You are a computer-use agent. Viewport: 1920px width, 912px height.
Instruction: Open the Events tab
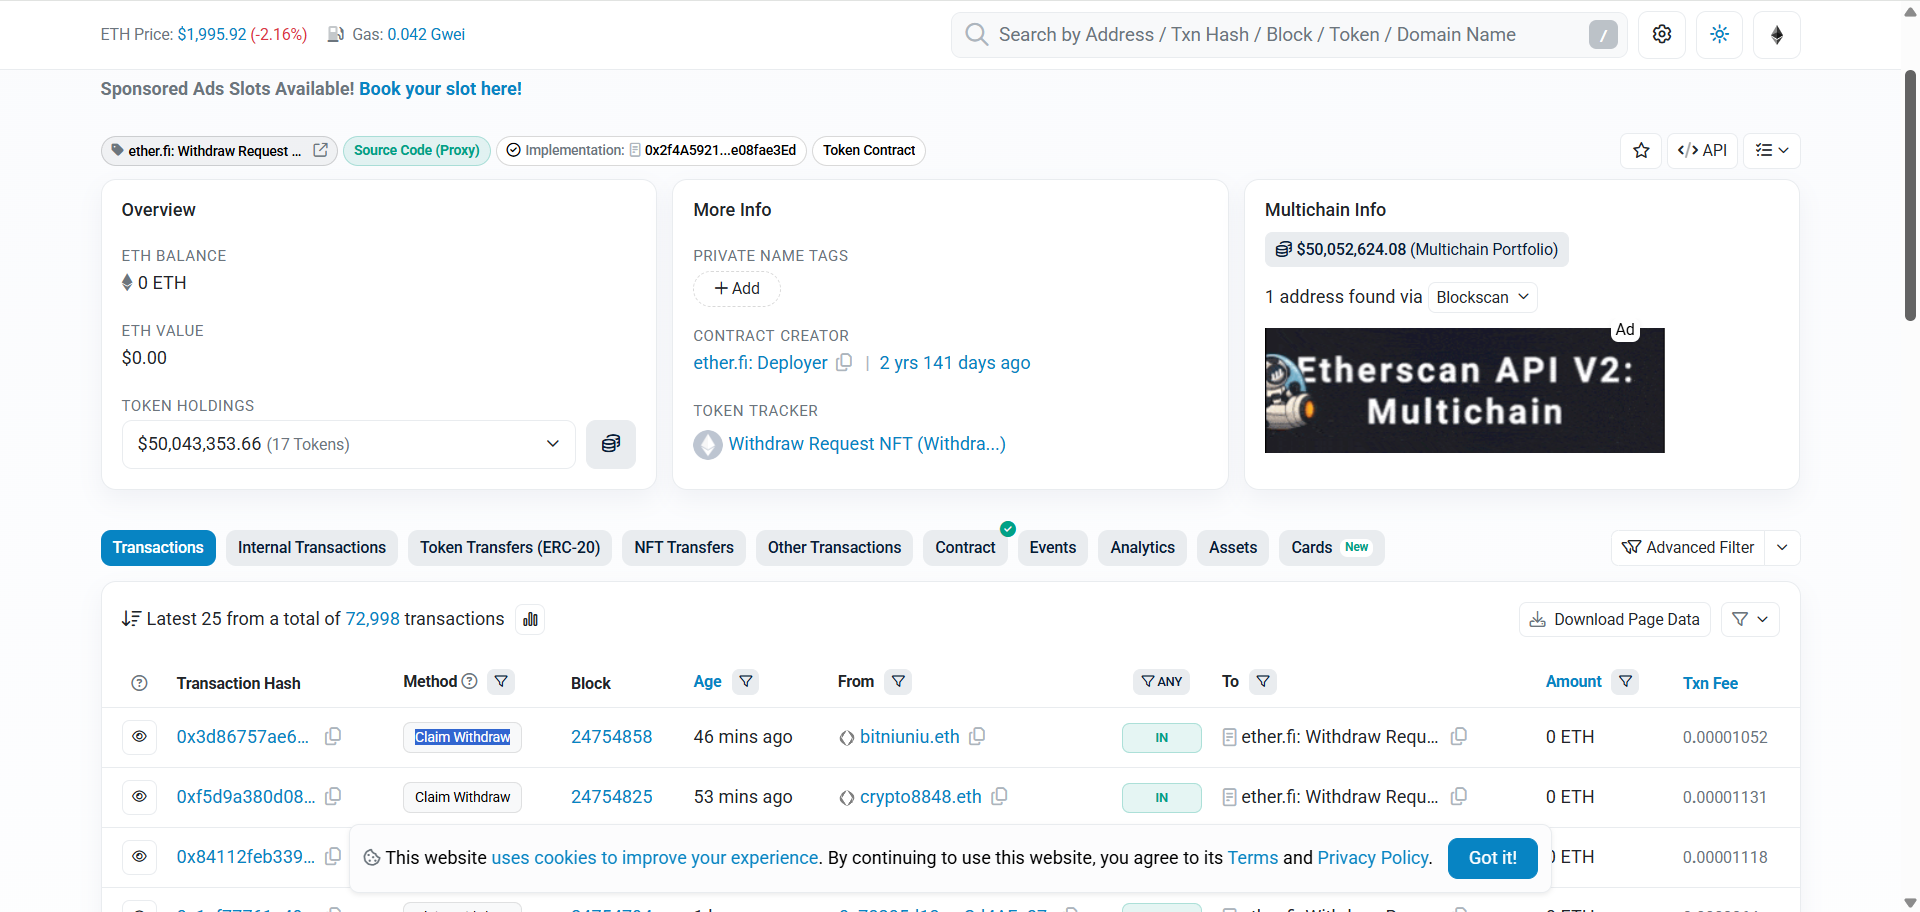point(1052,547)
